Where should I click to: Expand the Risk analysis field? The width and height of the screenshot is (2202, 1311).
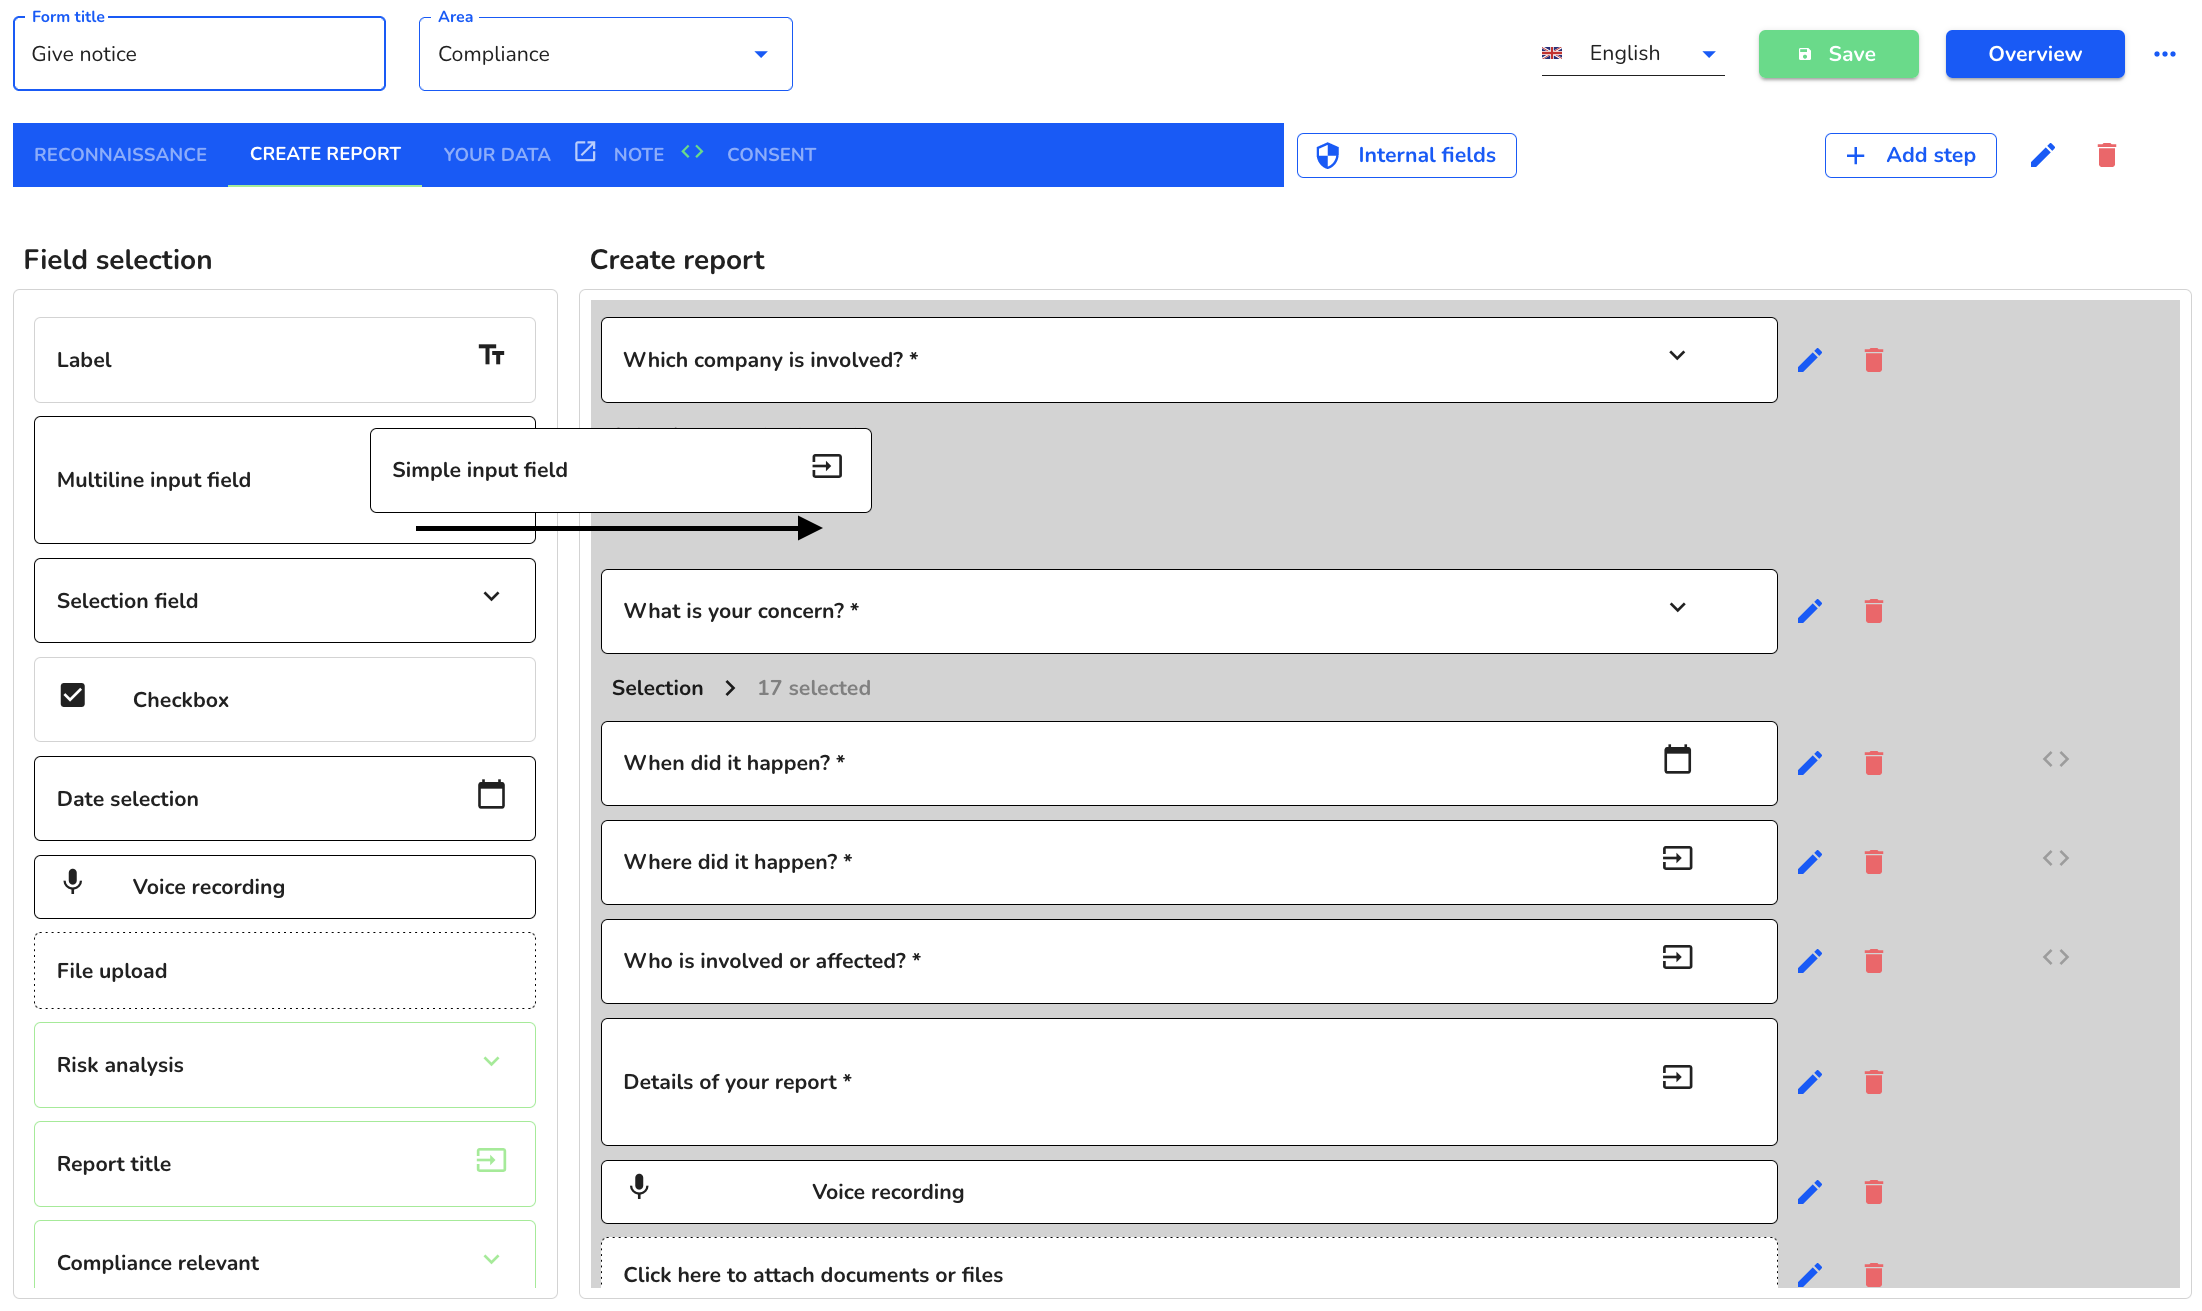(x=491, y=1062)
